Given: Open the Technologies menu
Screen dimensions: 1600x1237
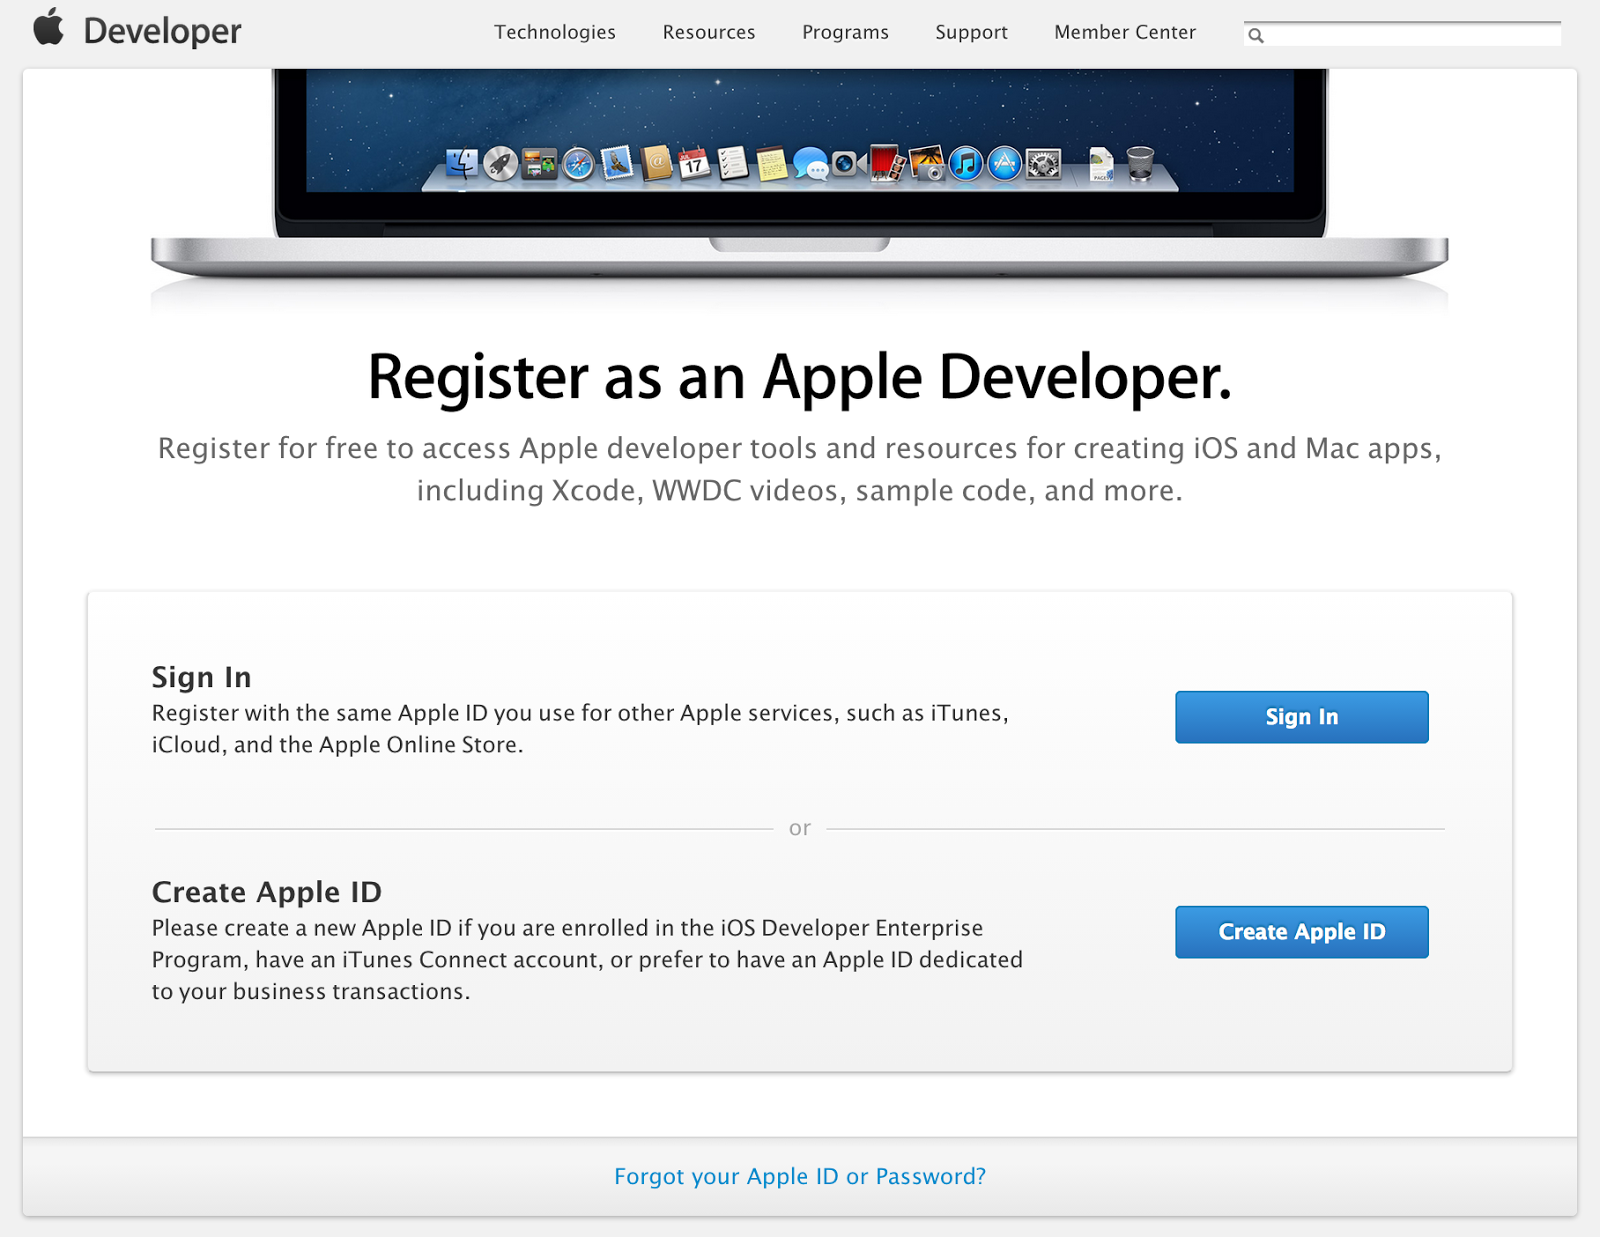Looking at the screenshot, I should [x=555, y=32].
